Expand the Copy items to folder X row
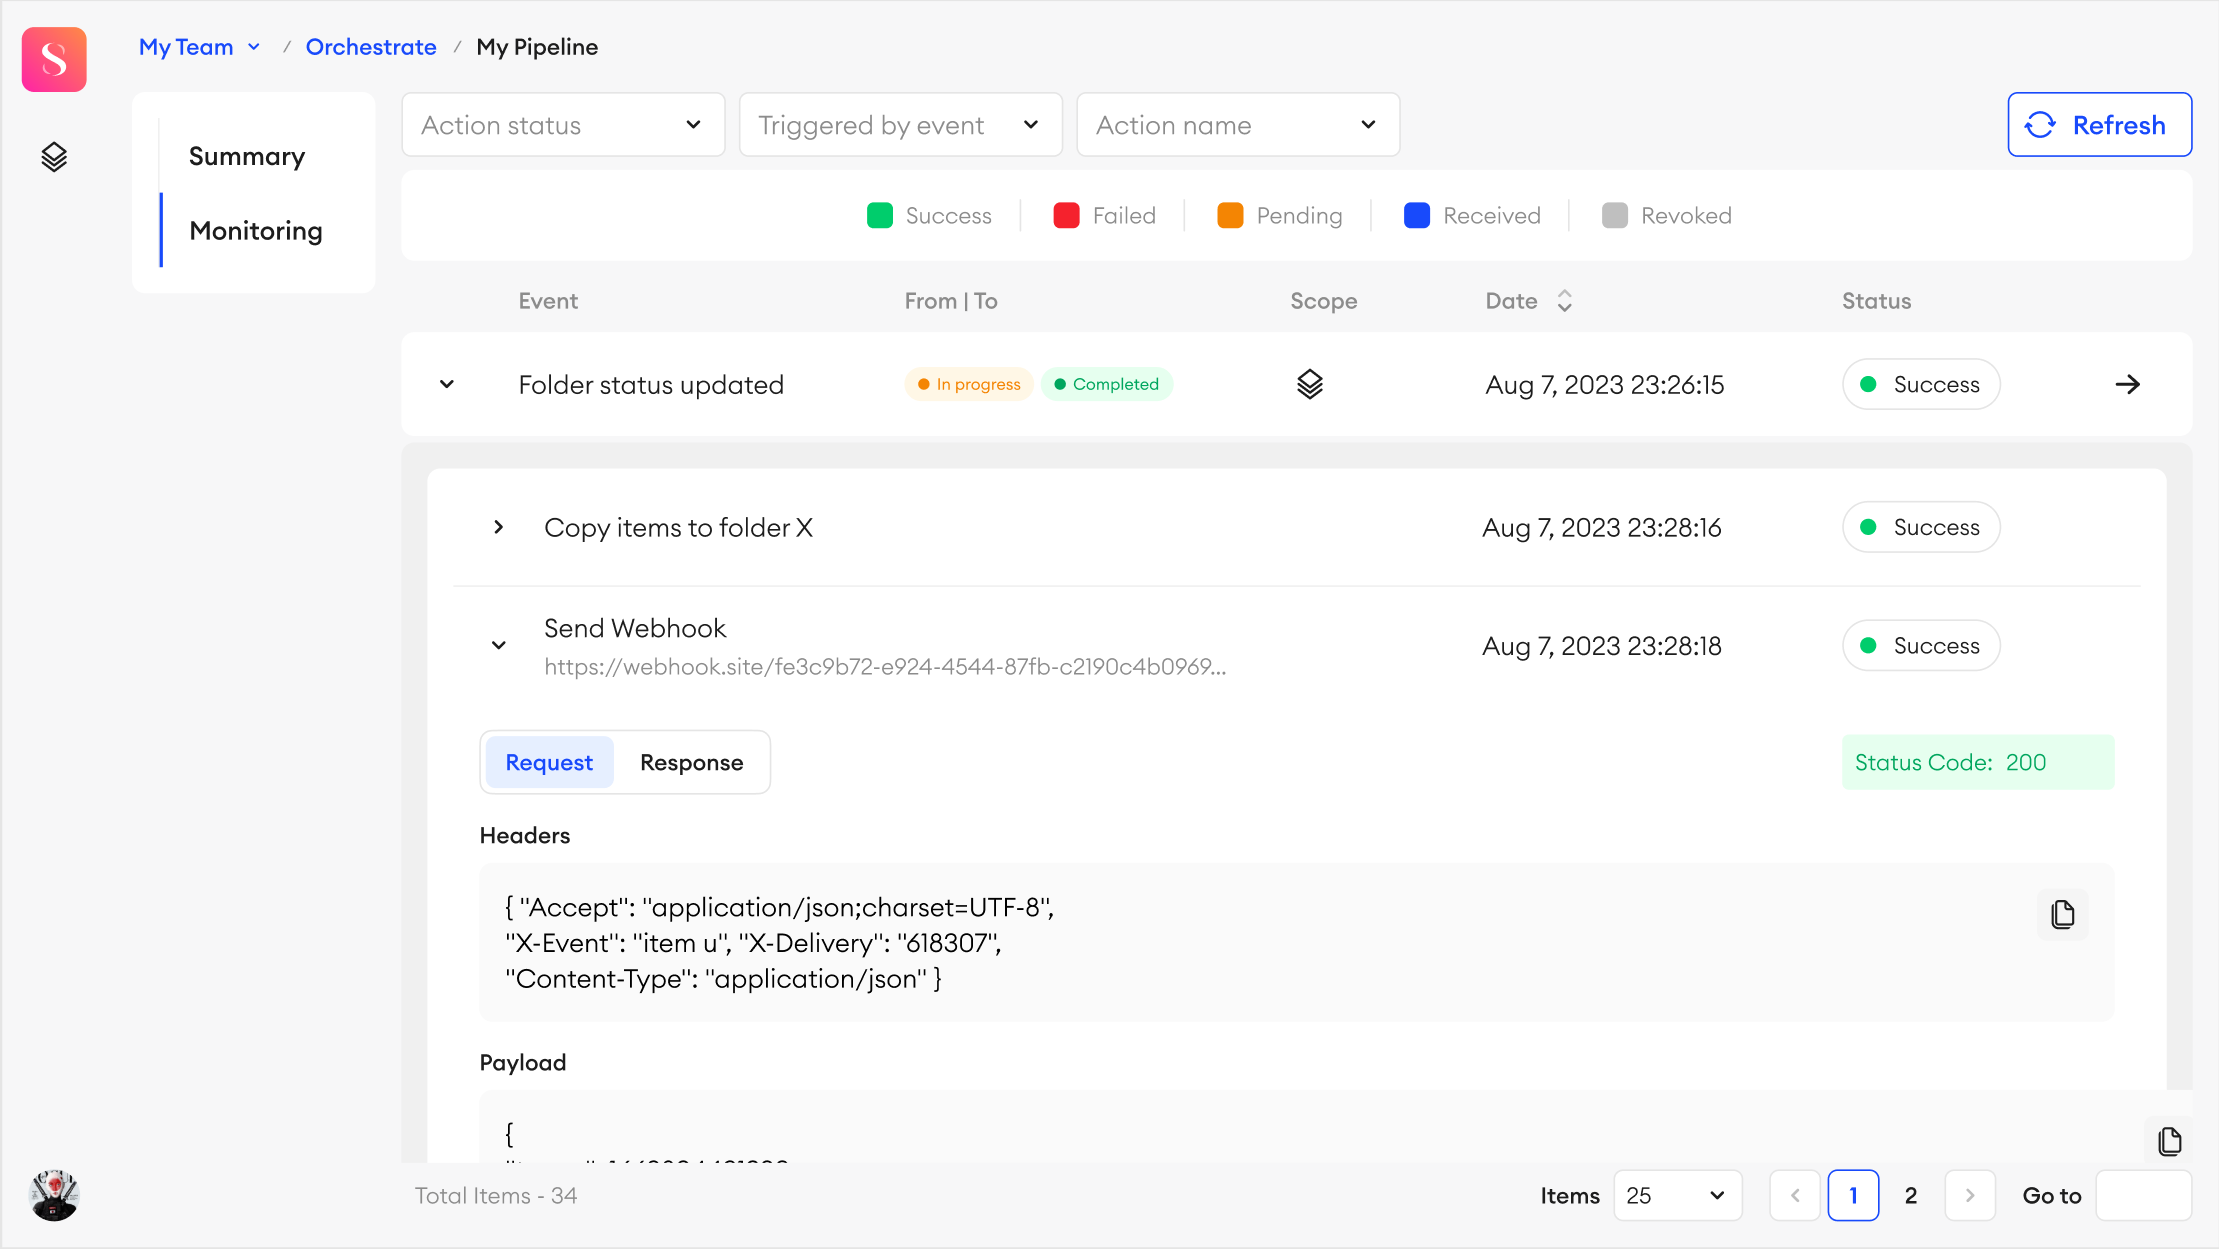 pos(498,527)
